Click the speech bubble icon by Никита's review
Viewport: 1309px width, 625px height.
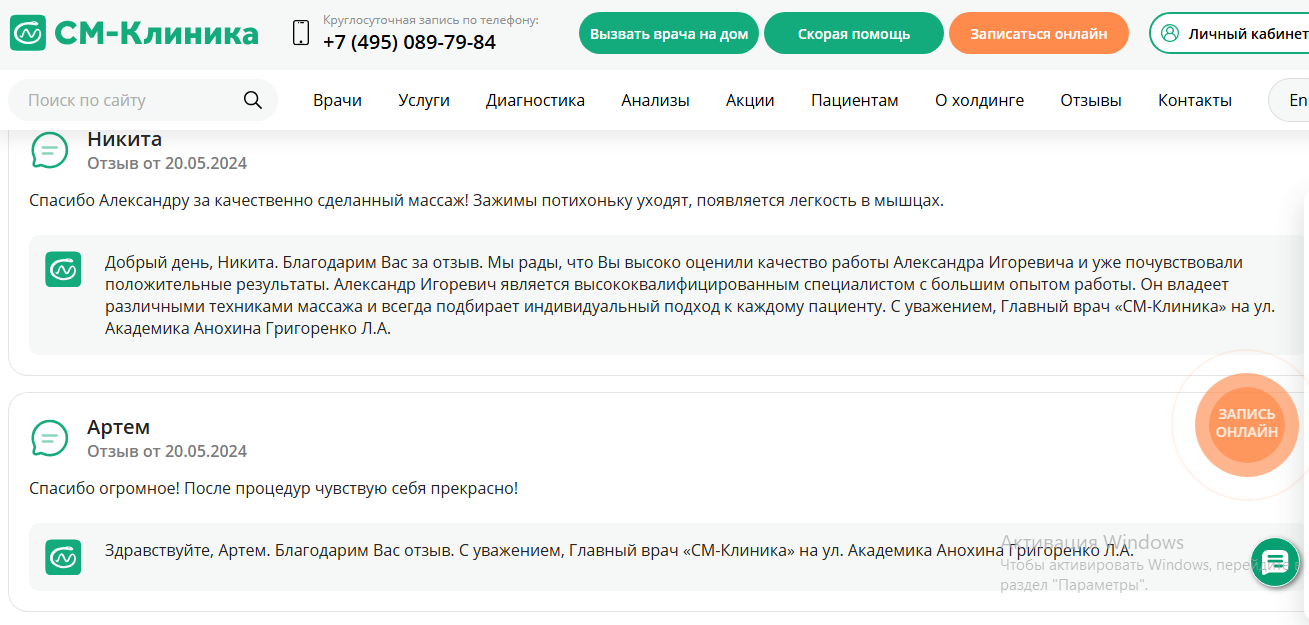coord(50,150)
